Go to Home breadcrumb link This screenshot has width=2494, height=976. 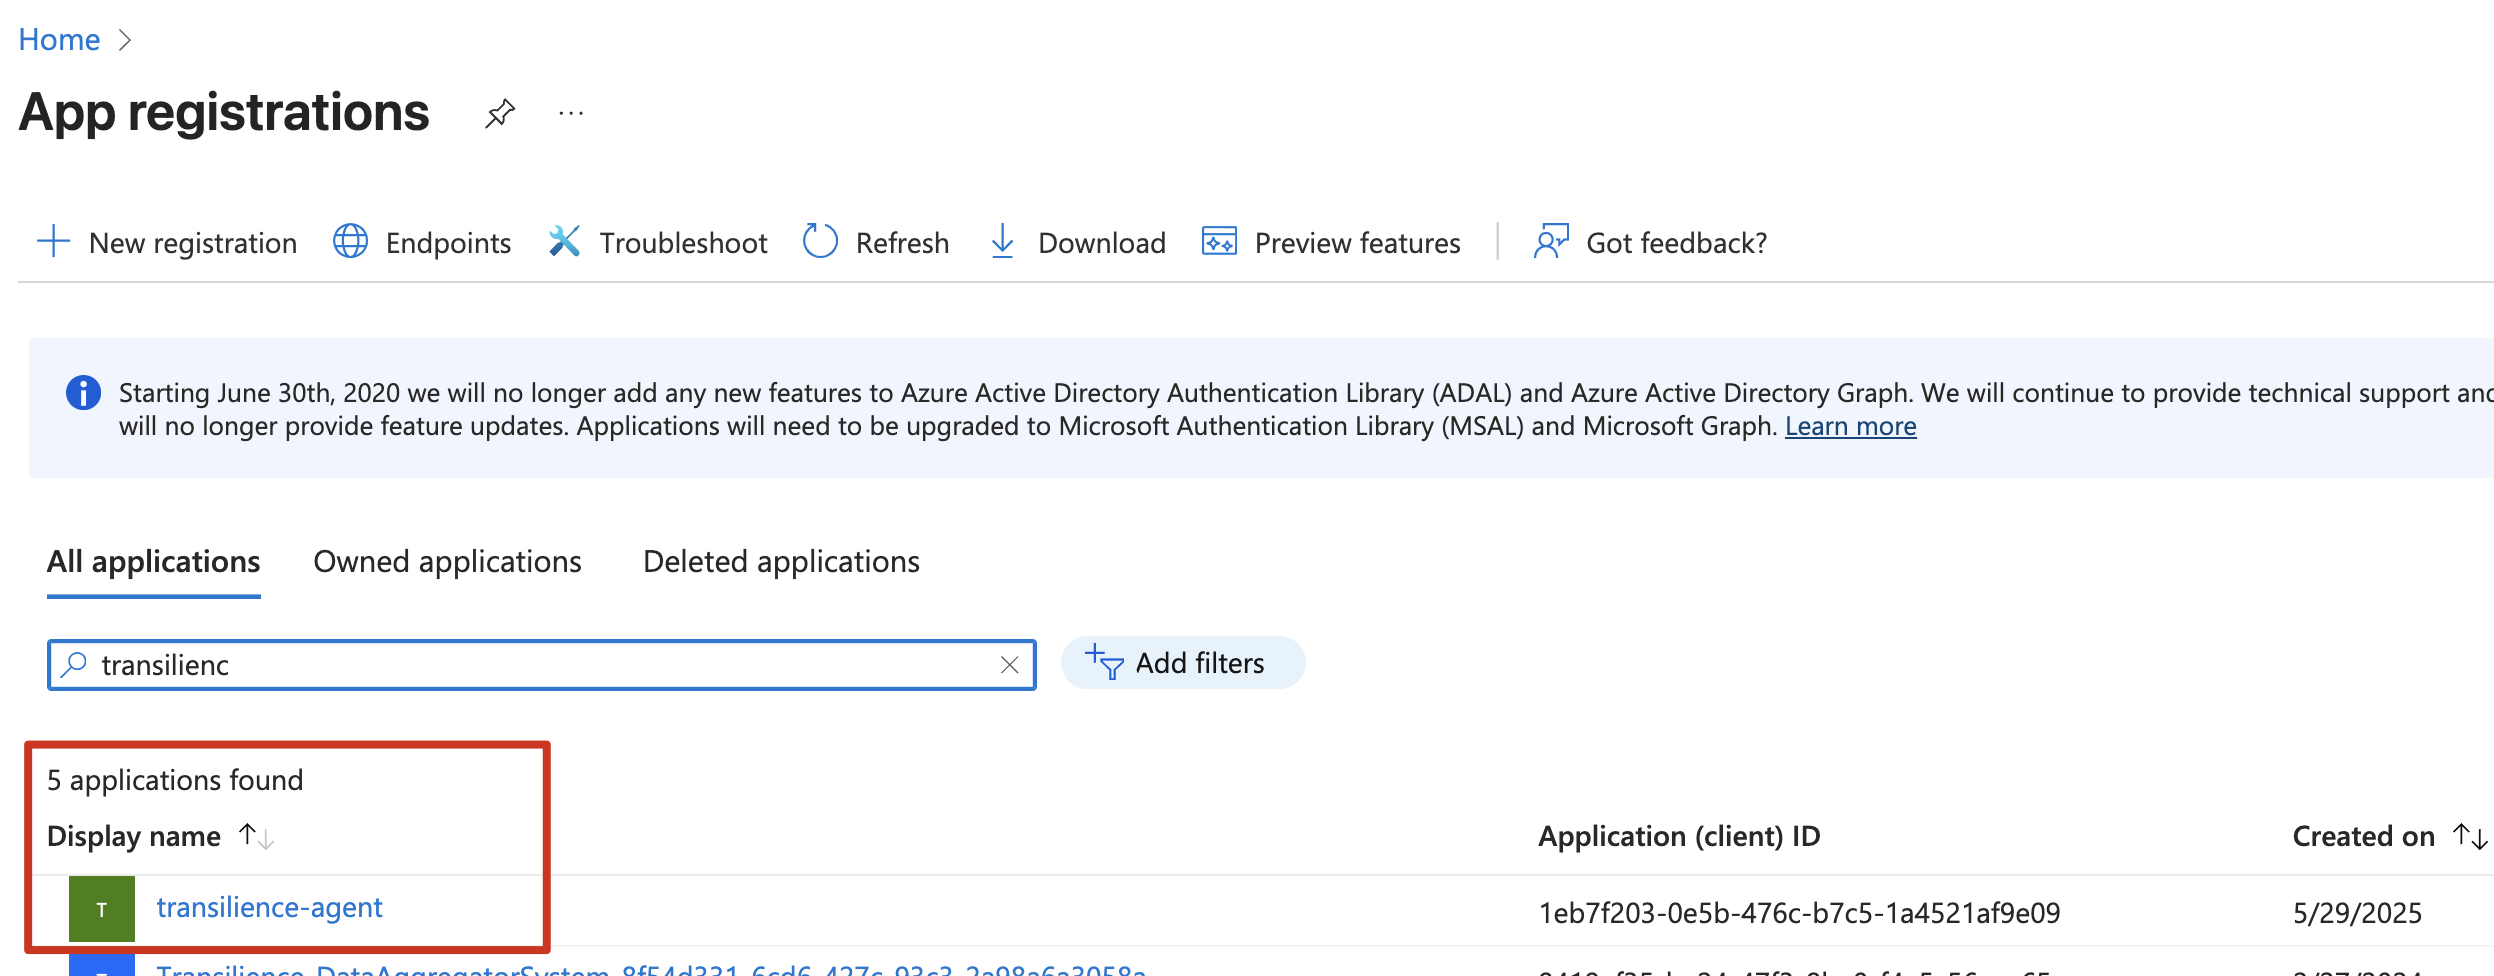click(x=59, y=40)
